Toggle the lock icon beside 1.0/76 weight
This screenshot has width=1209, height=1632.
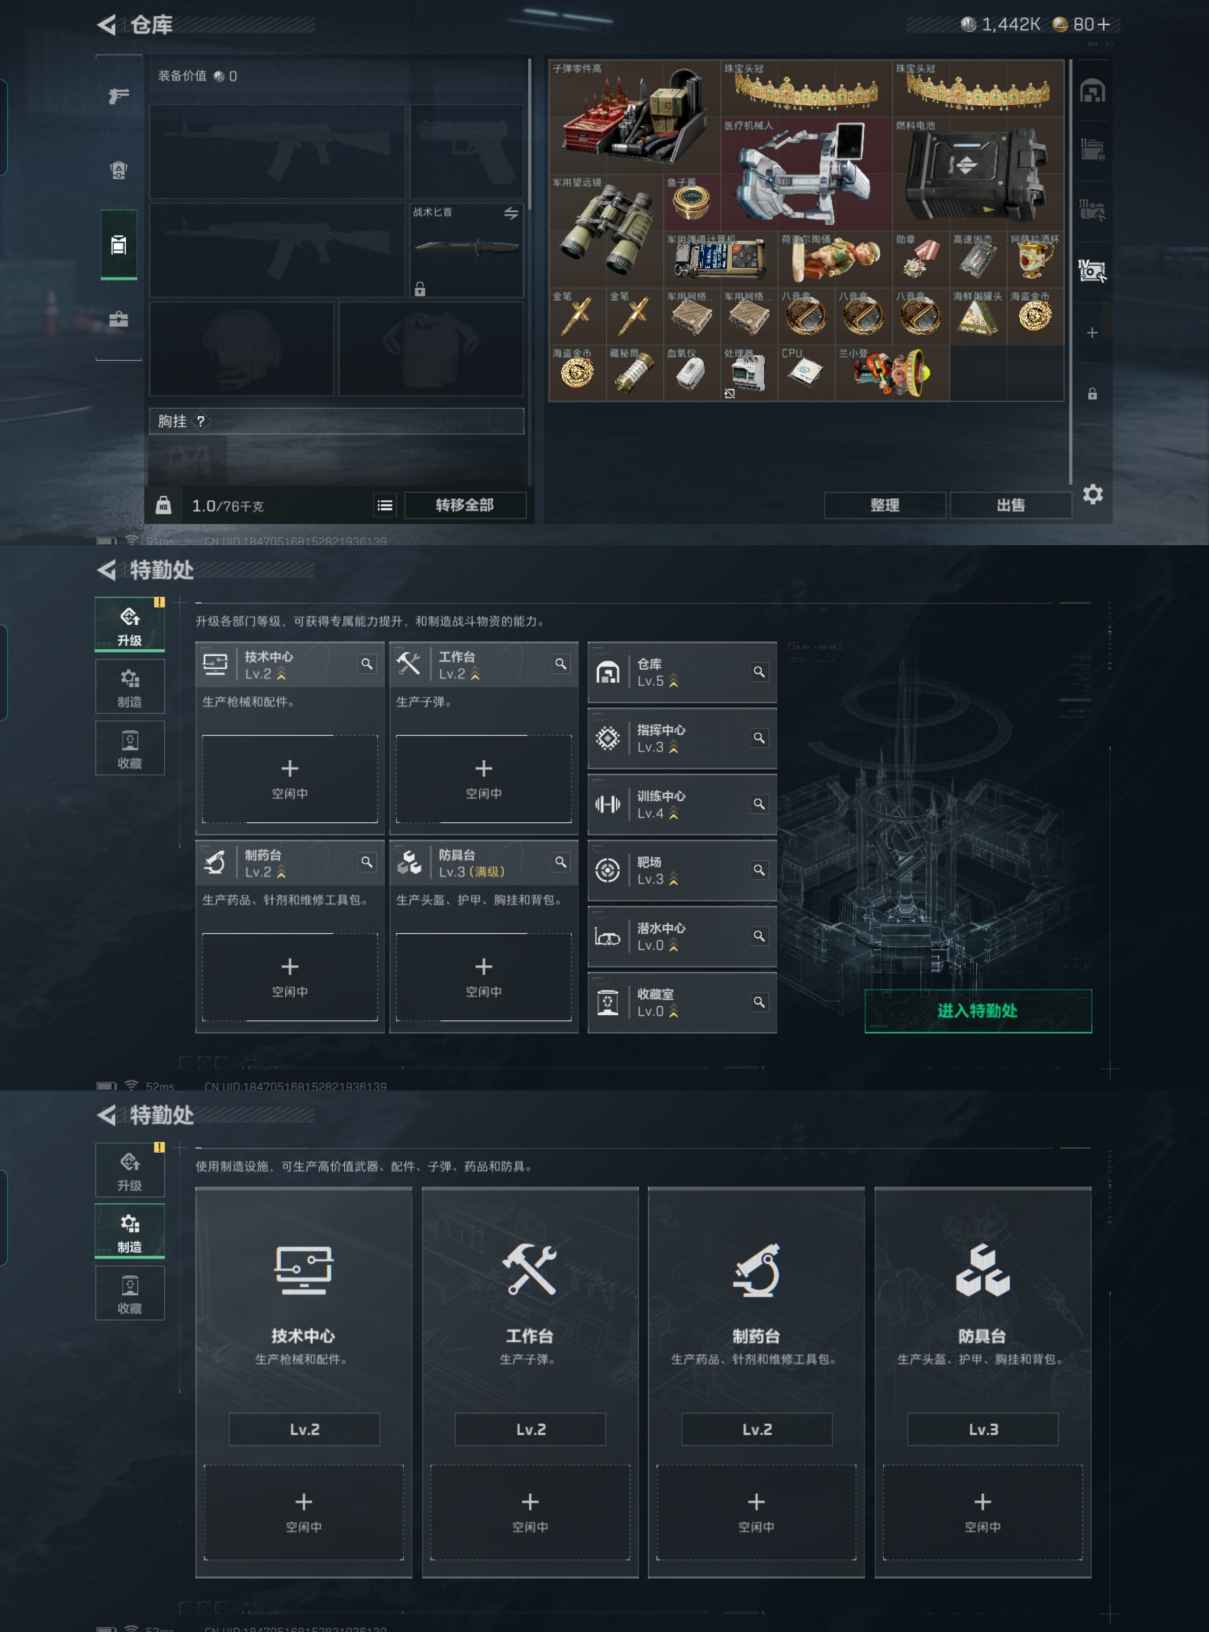tap(164, 506)
